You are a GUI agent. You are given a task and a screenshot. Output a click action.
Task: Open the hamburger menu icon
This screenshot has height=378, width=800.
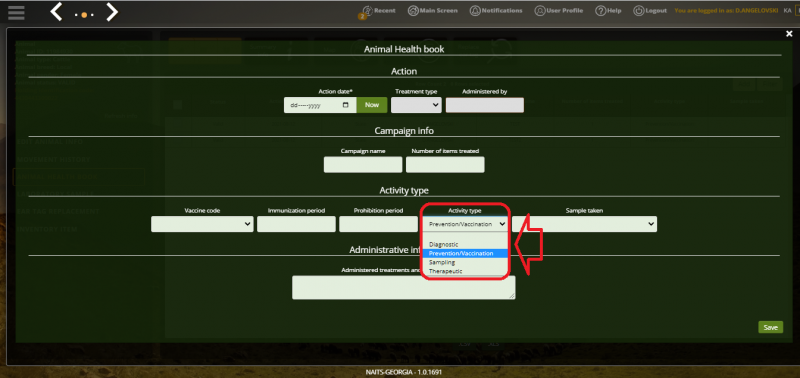pyautogui.click(x=16, y=12)
